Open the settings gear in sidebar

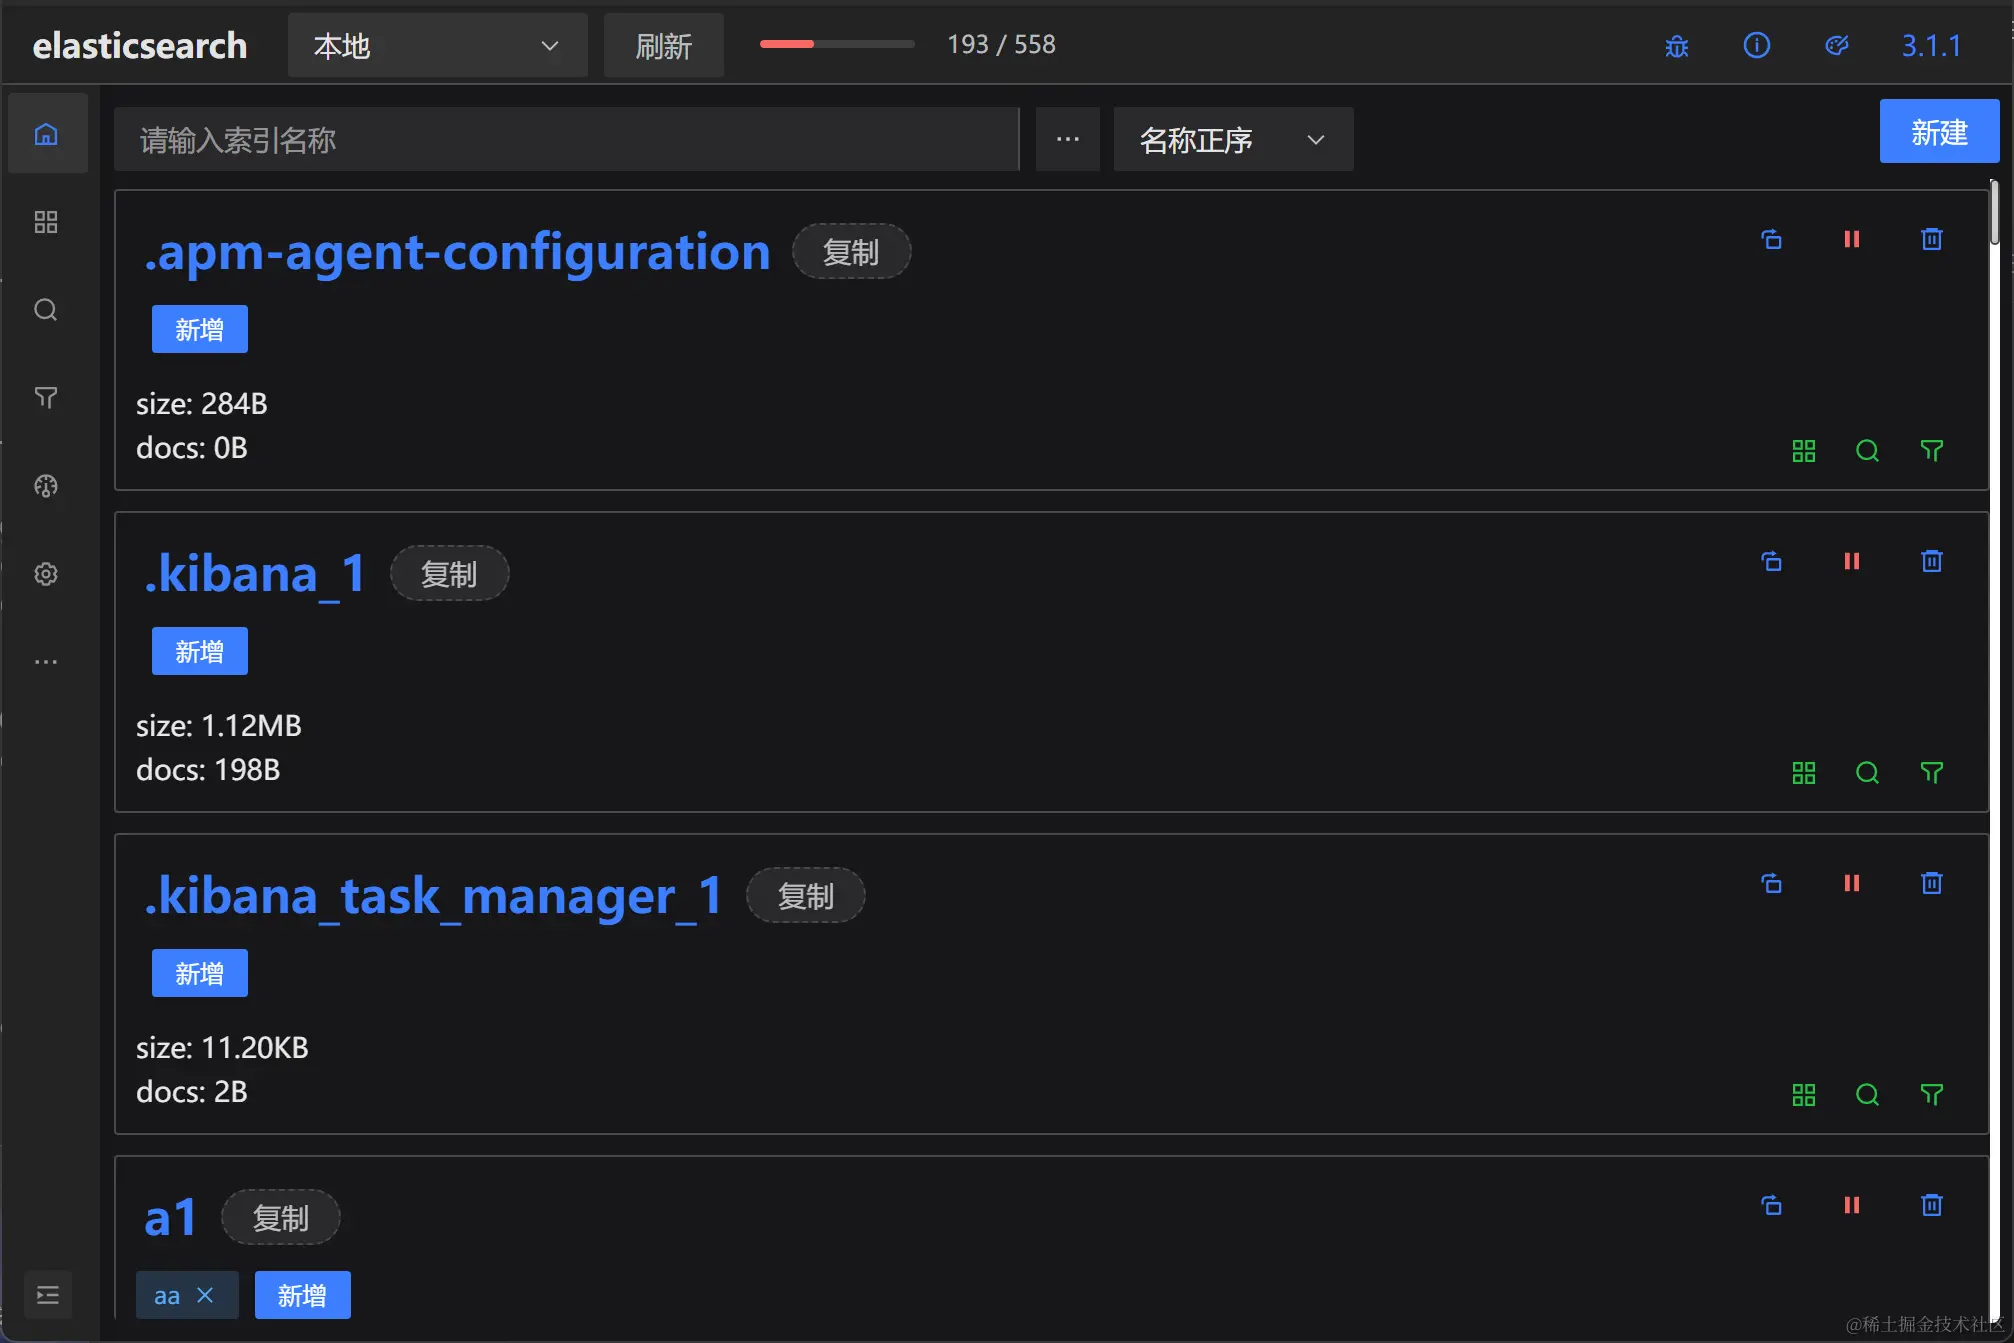tap(45, 574)
